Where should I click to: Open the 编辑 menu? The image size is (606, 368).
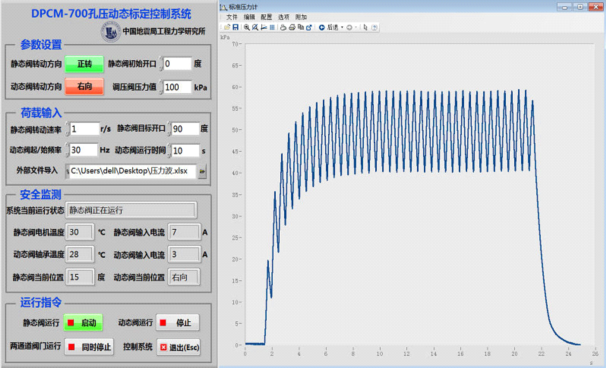[249, 17]
